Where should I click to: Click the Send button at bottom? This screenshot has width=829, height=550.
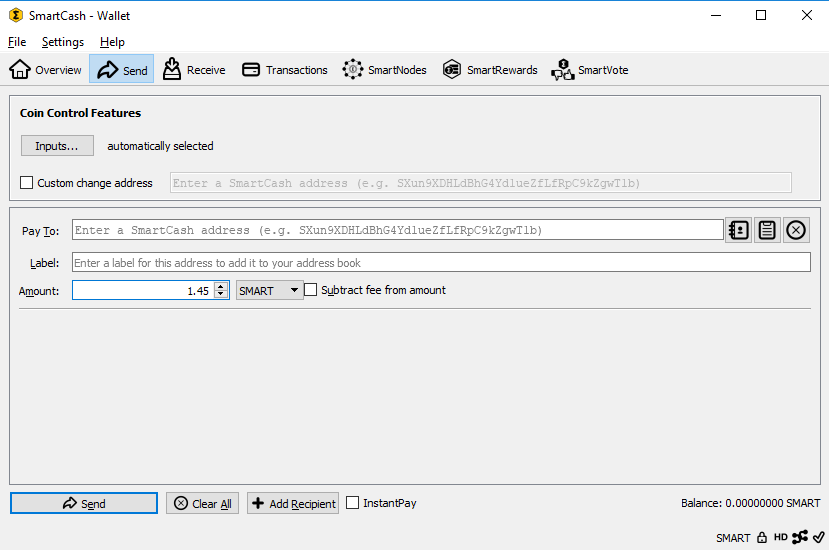[84, 503]
